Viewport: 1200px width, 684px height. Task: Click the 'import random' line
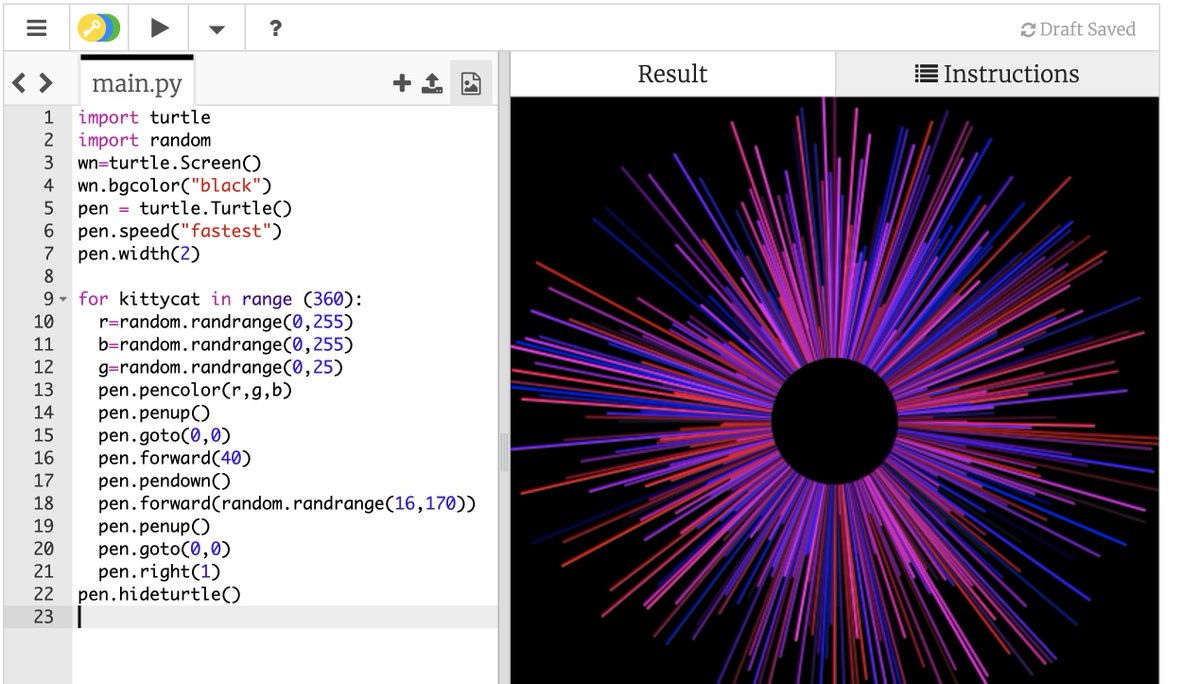click(144, 140)
